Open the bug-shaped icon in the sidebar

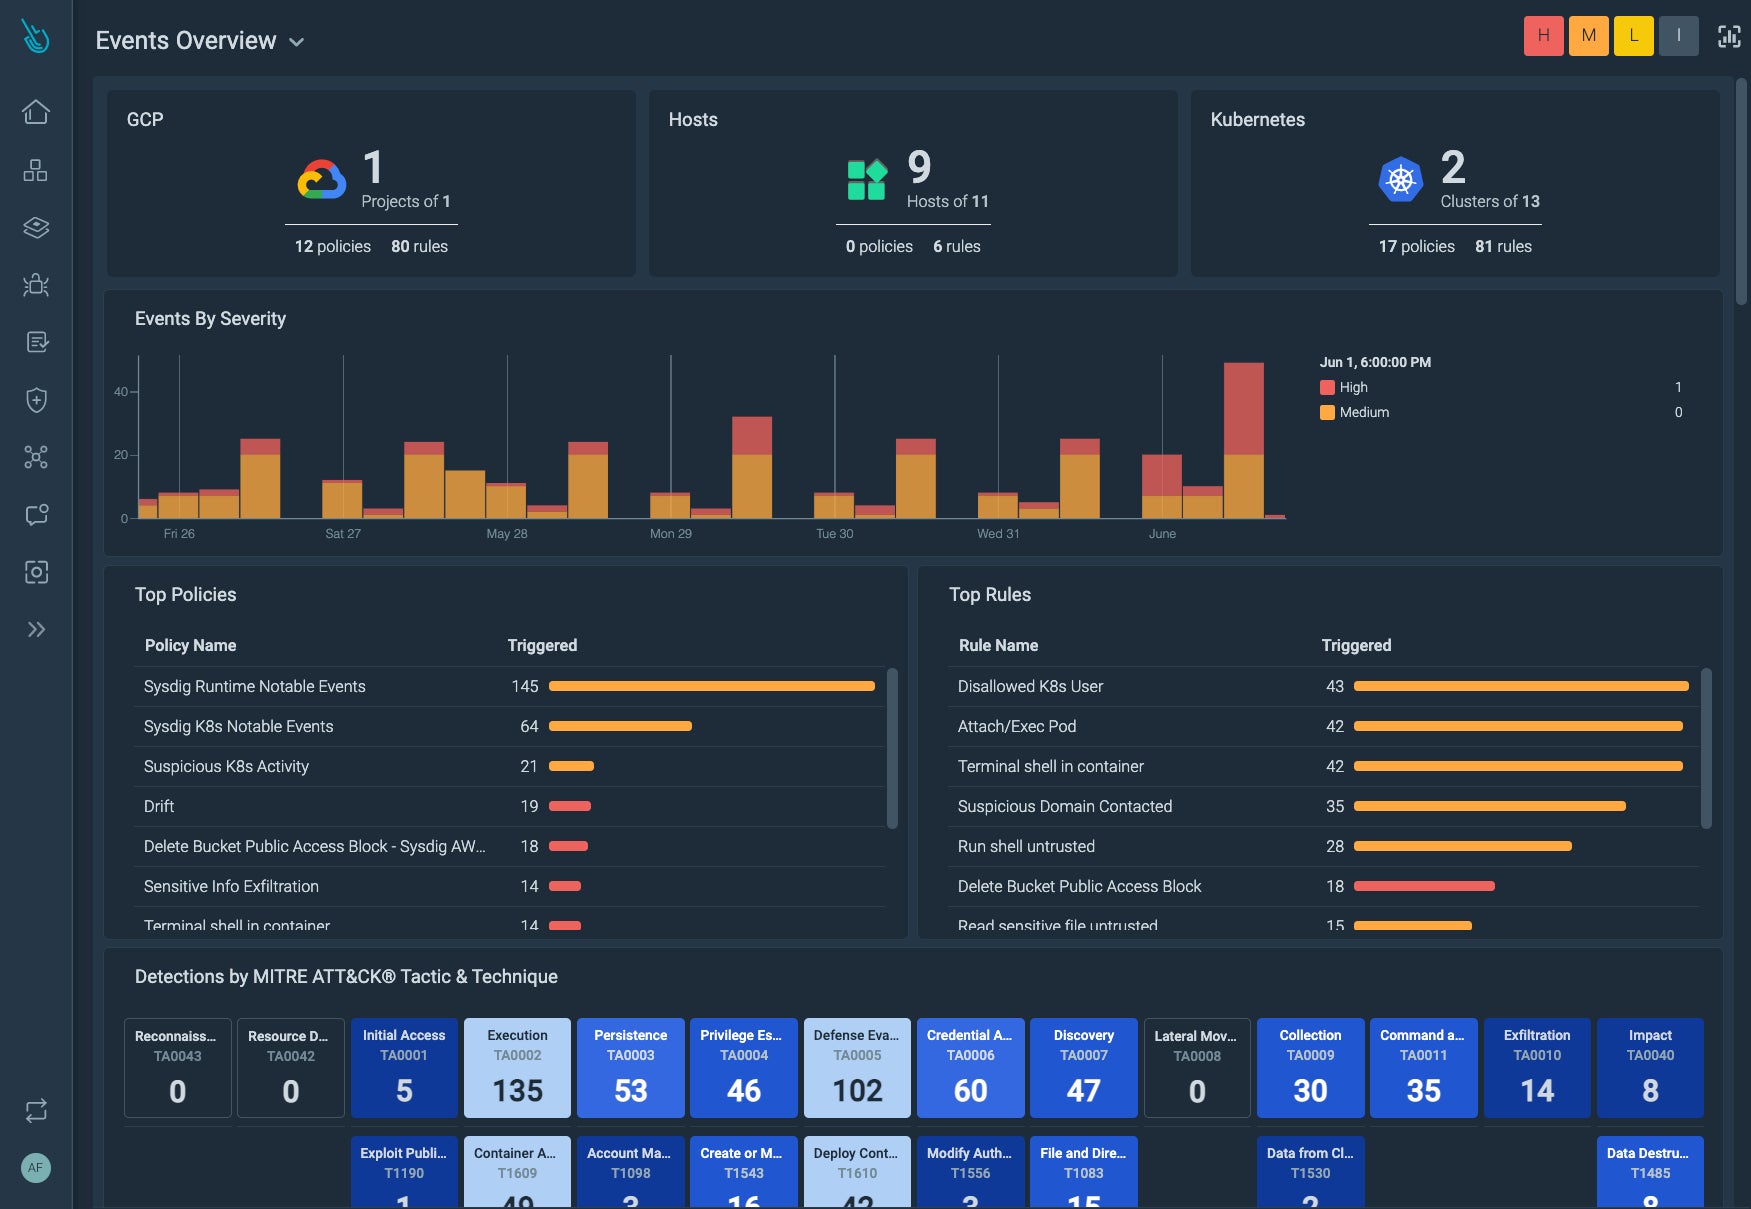(x=36, y=285)
